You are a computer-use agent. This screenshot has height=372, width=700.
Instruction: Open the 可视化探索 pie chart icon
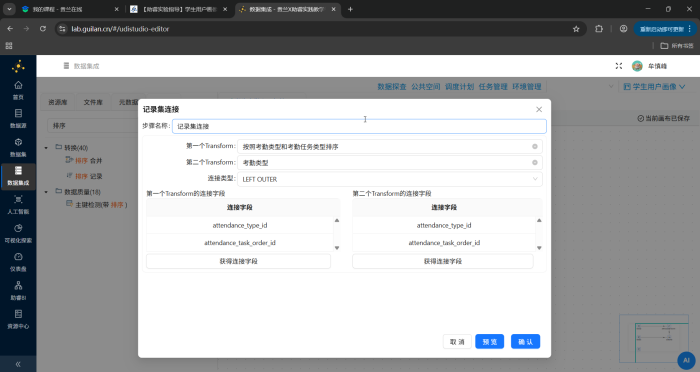pyautogui.click(x=18, y=228)
